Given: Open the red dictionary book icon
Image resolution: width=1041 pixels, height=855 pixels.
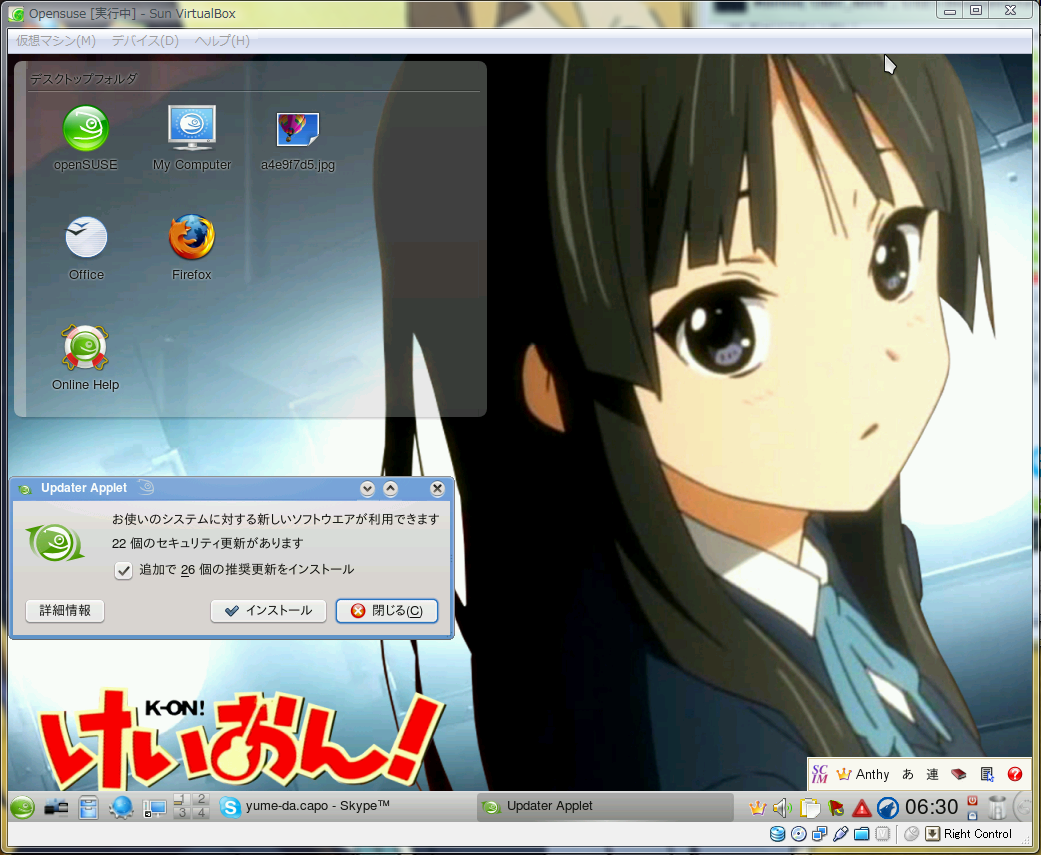Looking at the screenshot, I should pyautogui.click(x=958, y=774).
